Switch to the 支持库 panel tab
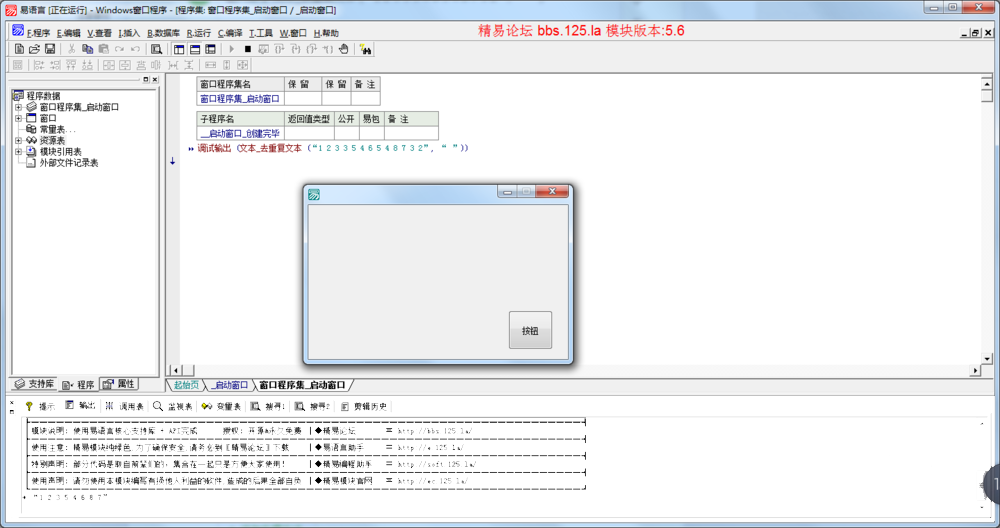1000x528 pixels. [34, 384]
